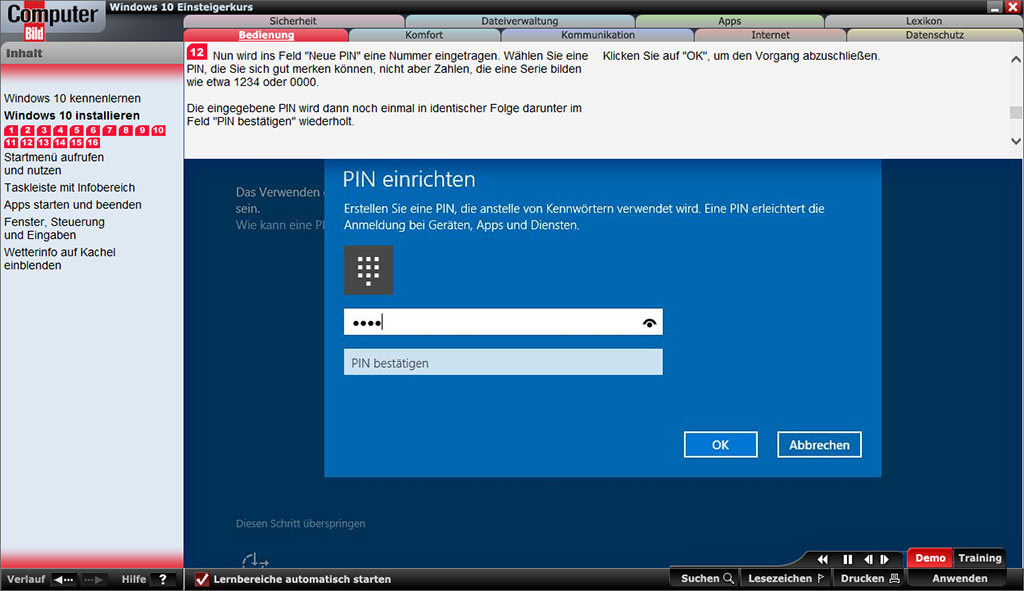Open Wetterinfo auf Kachel einblenden chapter
This screenshot has height=591, width=1024.
pos(59,259)
